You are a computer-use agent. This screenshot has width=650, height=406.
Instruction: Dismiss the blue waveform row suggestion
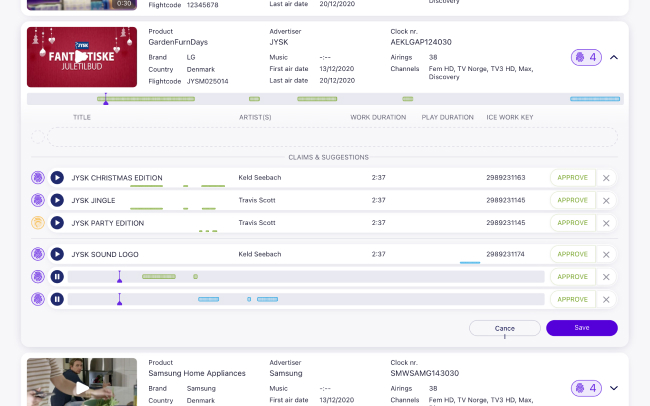point(606,299)
